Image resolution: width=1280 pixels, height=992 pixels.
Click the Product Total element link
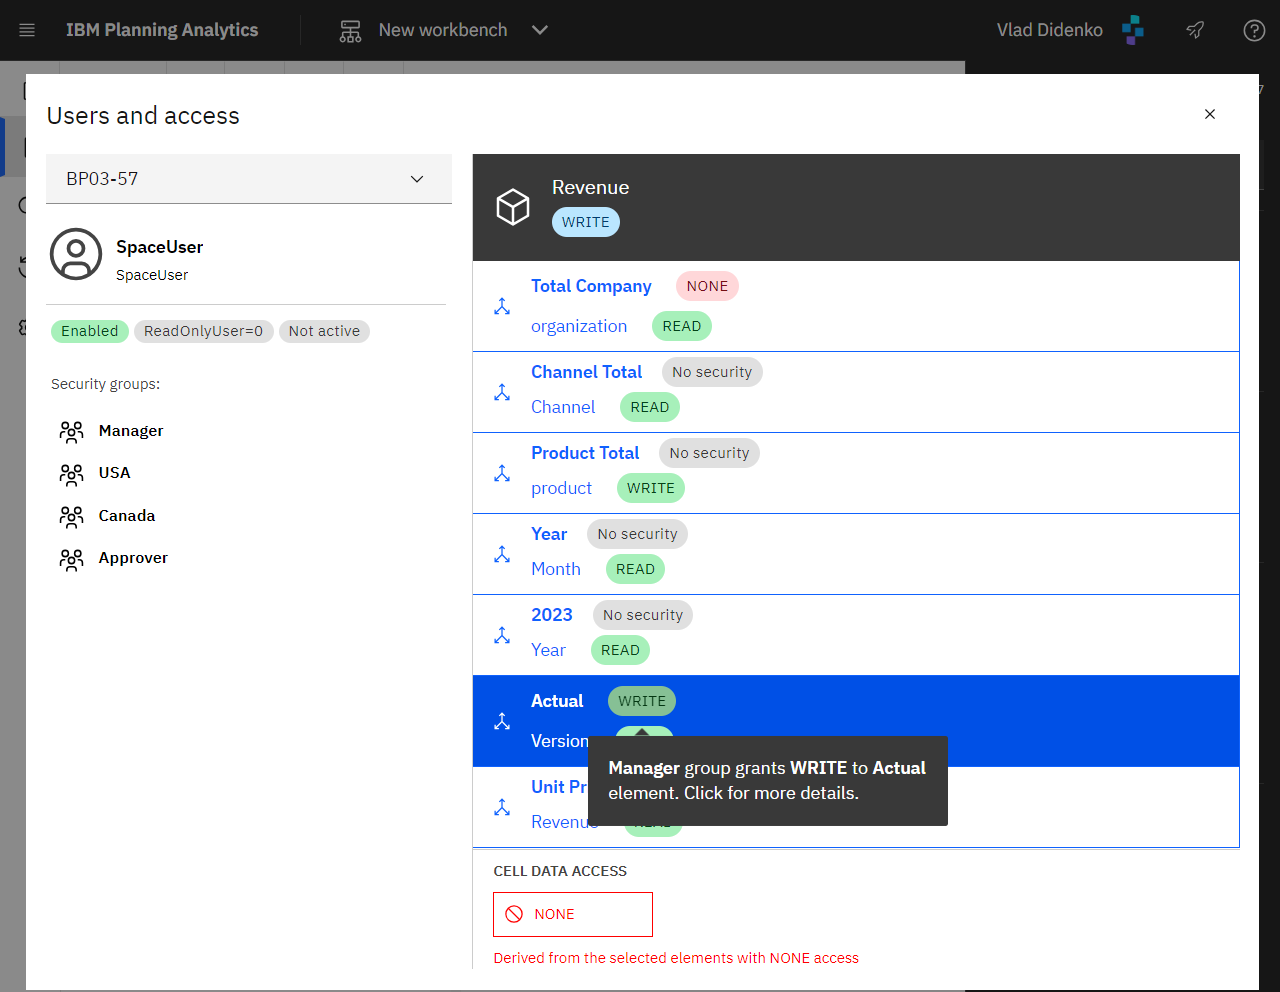(585, 453)
